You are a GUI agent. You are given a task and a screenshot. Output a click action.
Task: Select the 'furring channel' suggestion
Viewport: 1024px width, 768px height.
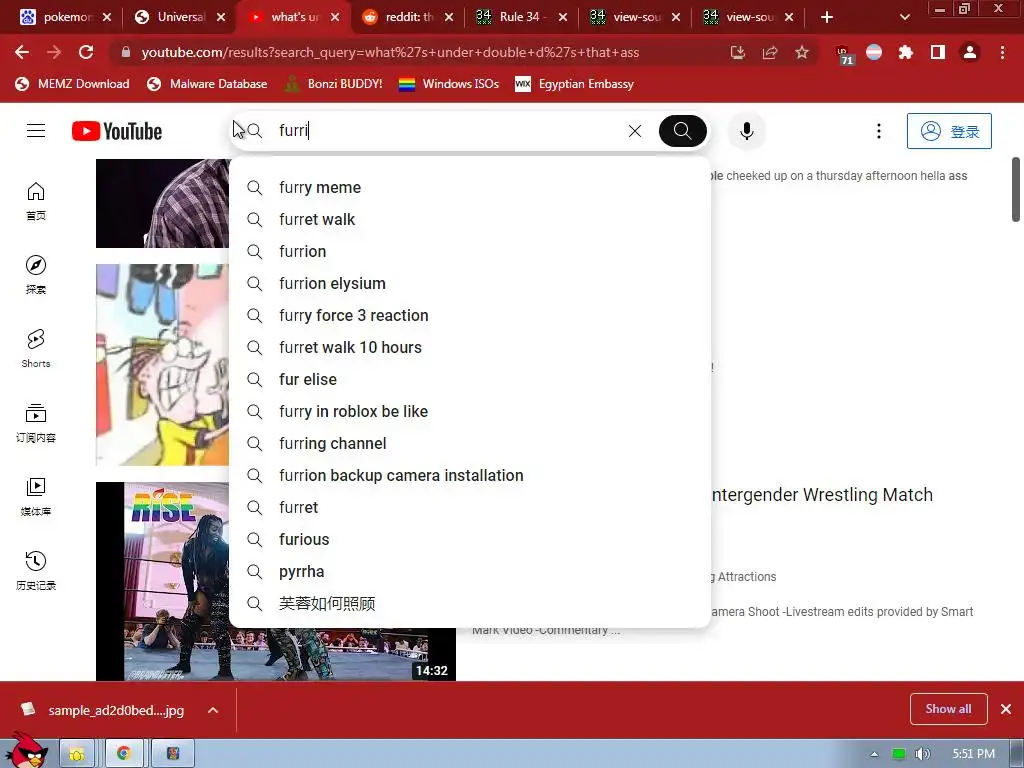(x=470, y=443)
